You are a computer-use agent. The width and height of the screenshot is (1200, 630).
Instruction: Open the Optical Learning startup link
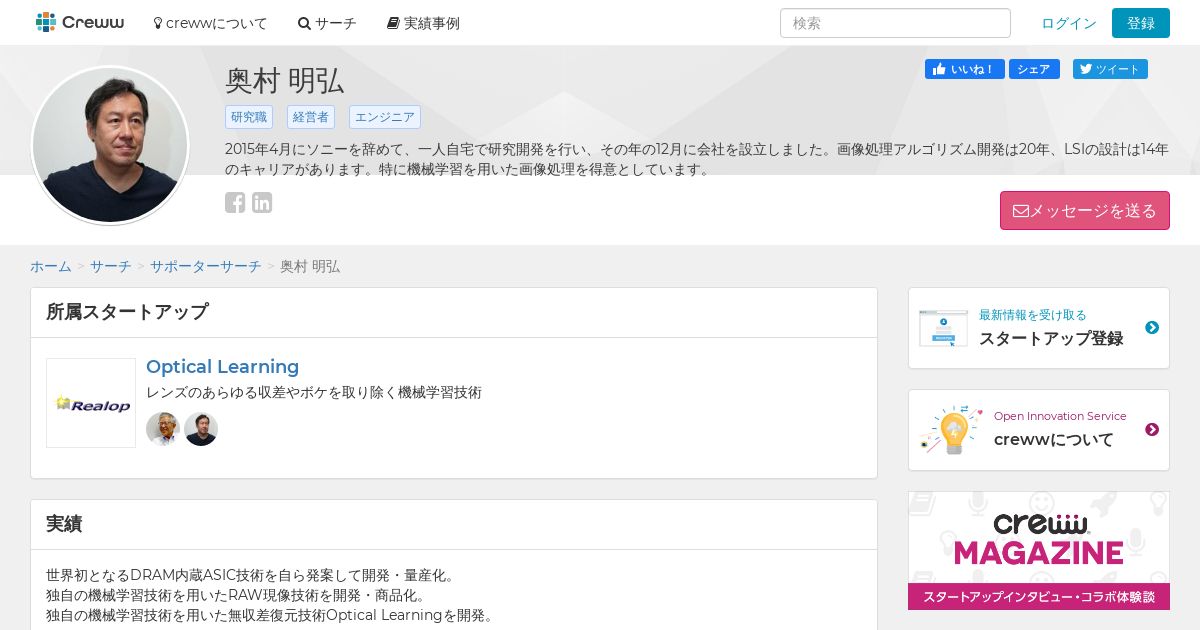[x=222, y=367]
